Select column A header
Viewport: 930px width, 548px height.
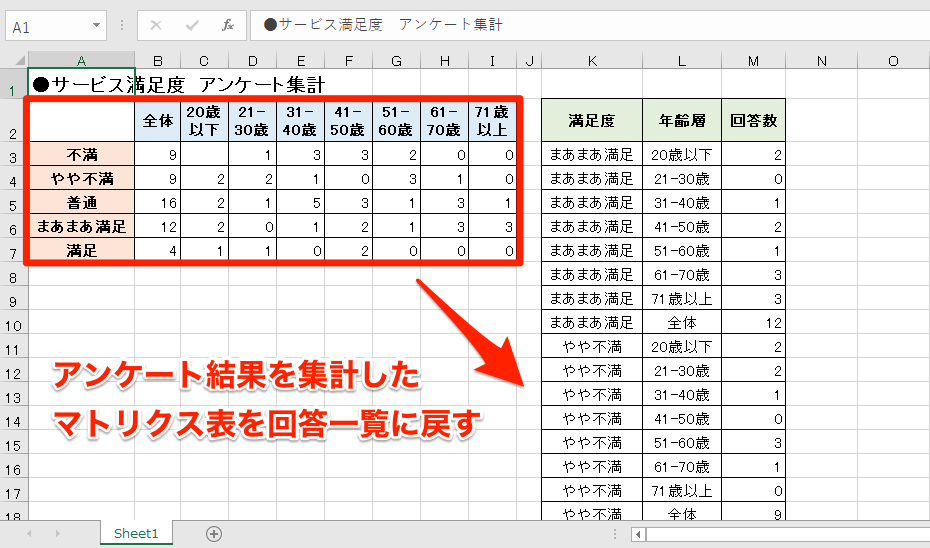click(x=81, y=60)
